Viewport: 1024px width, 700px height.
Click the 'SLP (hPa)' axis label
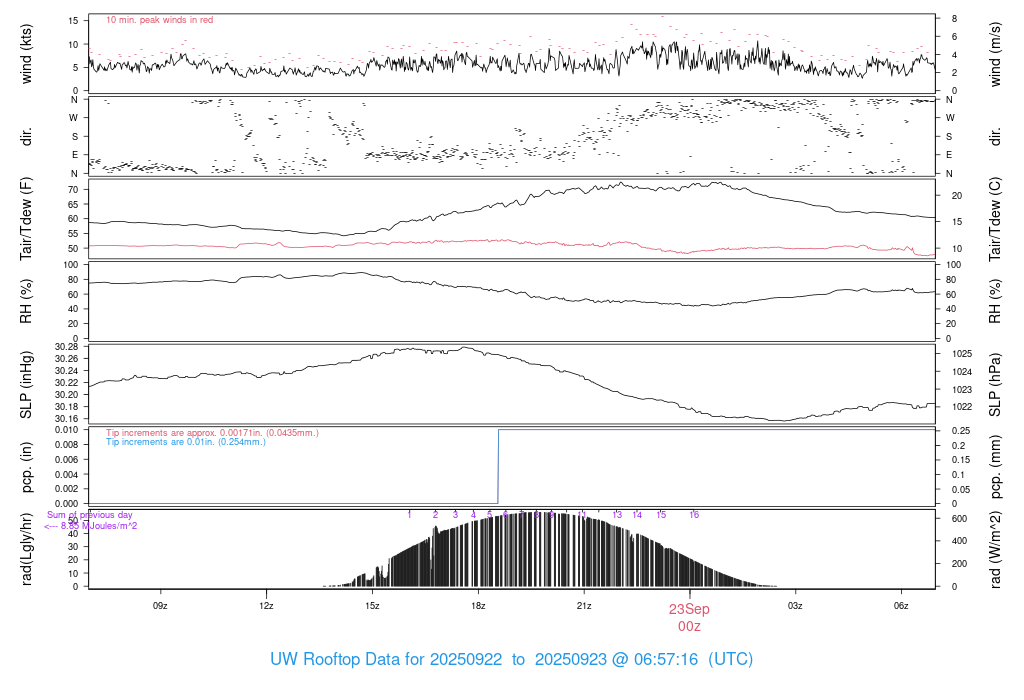click(995, 385)
